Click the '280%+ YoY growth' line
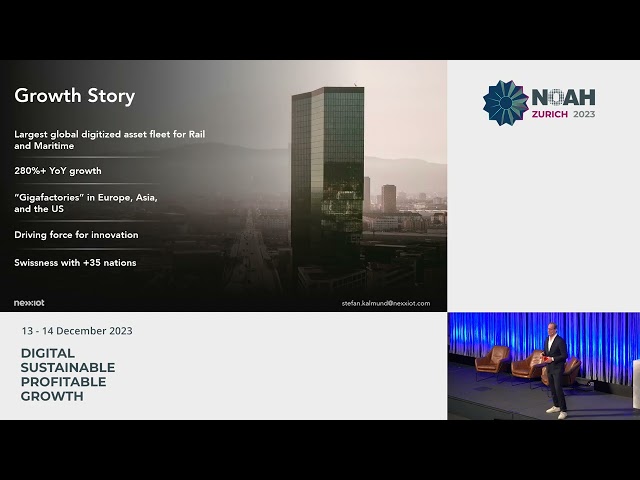This screenshot has width=640, height=480. pos(58,171)
